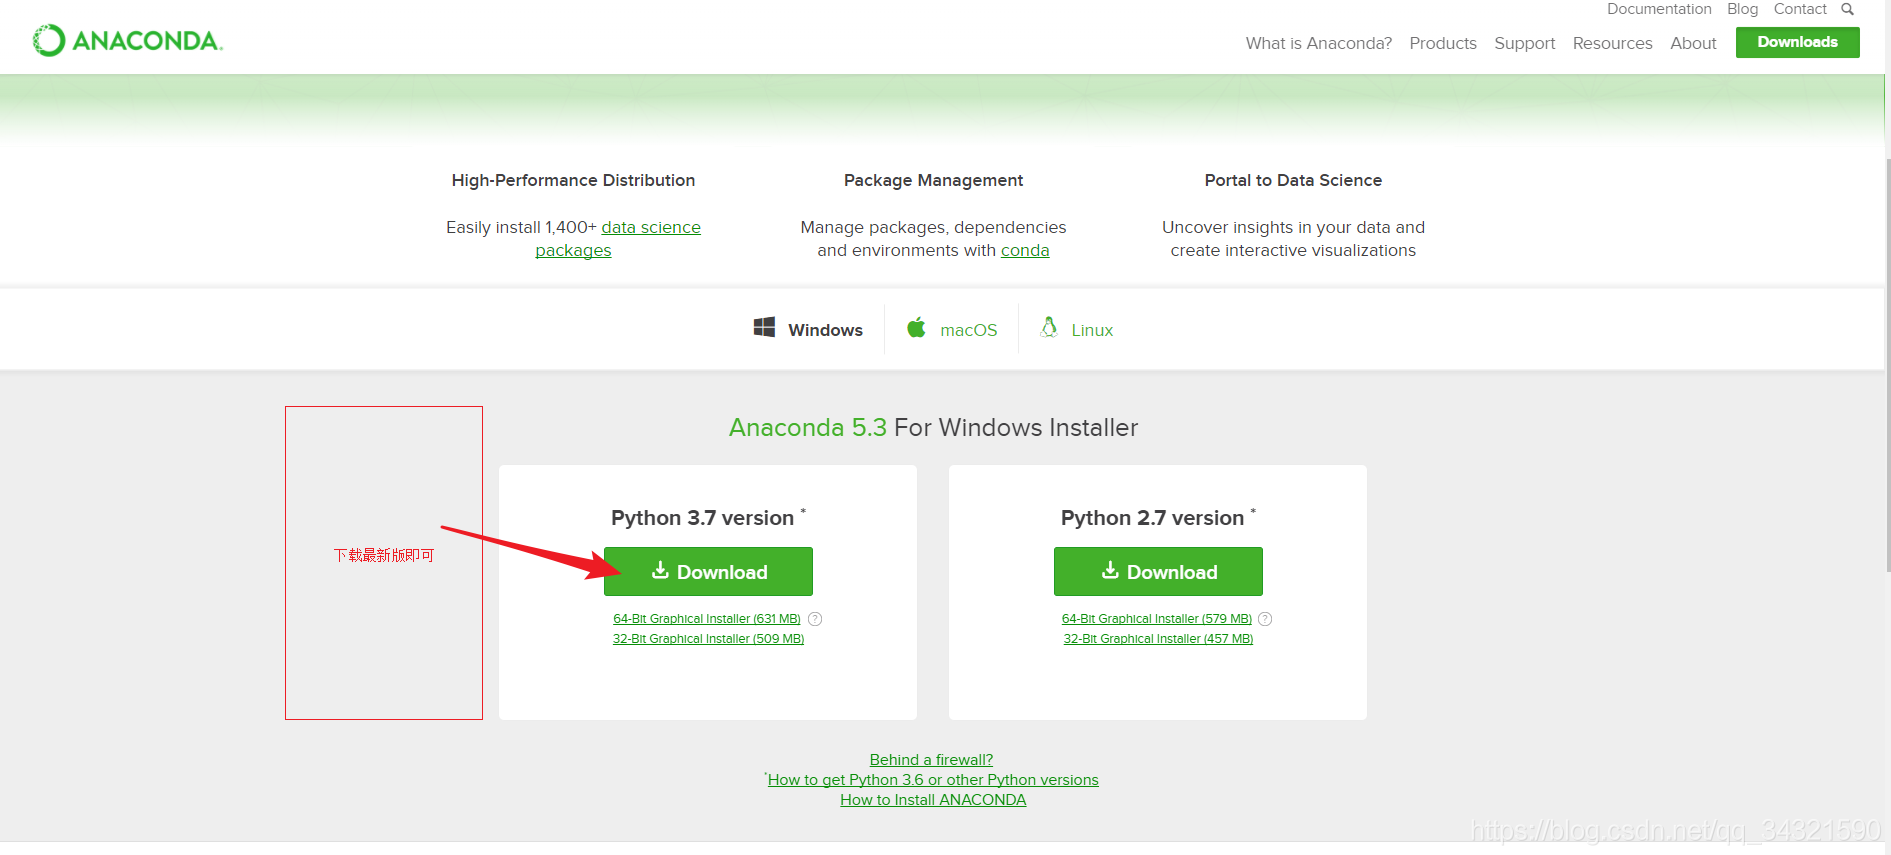Click the Windows logo icon
The width and height of the screenshot is (1891, 855).
click(764, 327)
